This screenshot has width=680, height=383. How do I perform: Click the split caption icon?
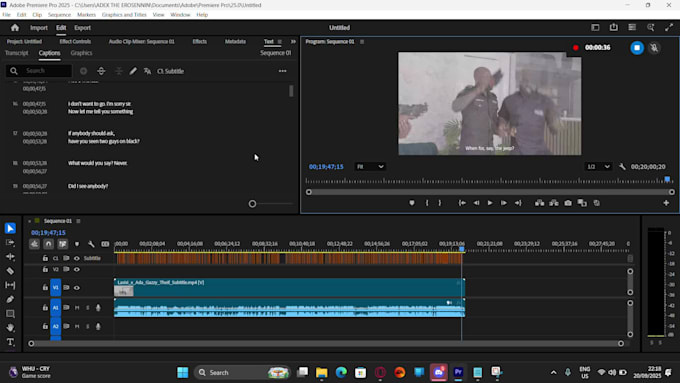coord(101,71)
